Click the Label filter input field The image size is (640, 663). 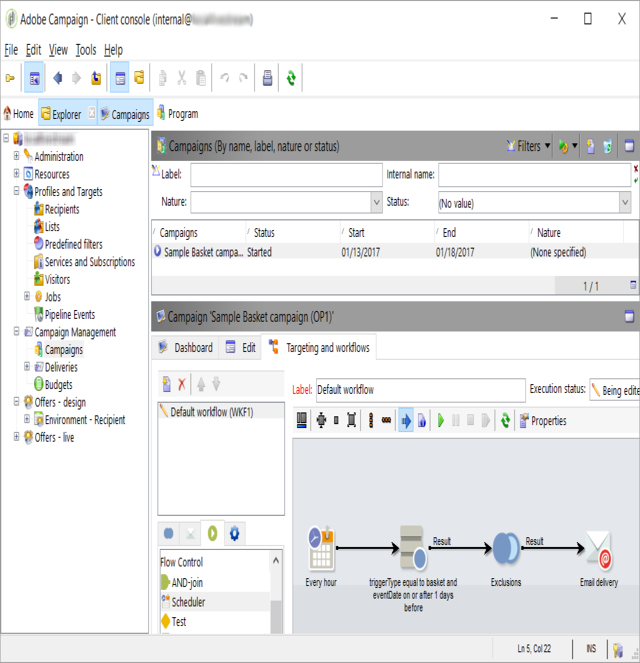[286, 175]
